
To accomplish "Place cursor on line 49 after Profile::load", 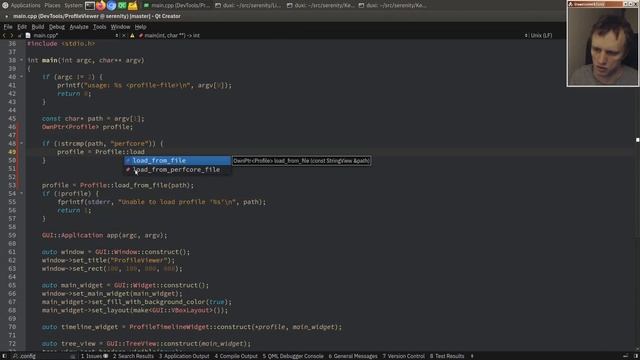I will 145,152.
